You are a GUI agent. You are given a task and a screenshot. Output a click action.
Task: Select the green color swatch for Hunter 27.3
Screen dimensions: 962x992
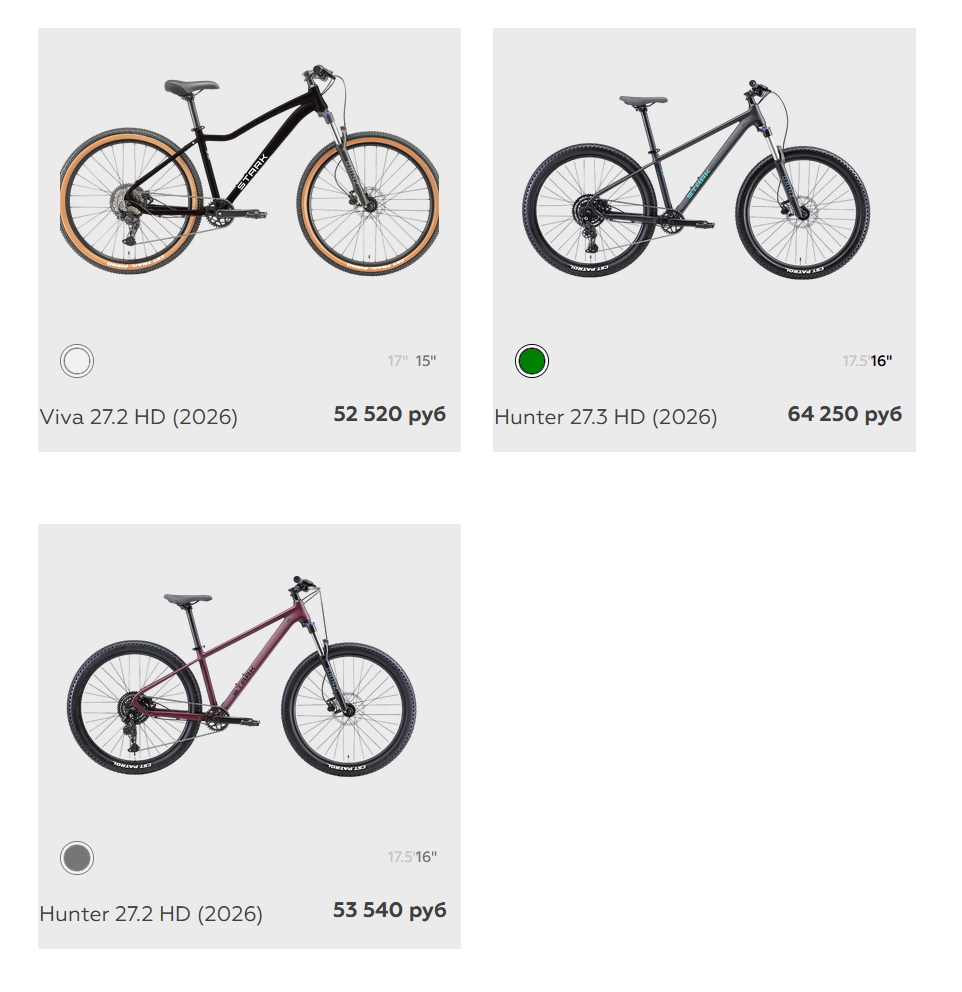tap(532, 361)
